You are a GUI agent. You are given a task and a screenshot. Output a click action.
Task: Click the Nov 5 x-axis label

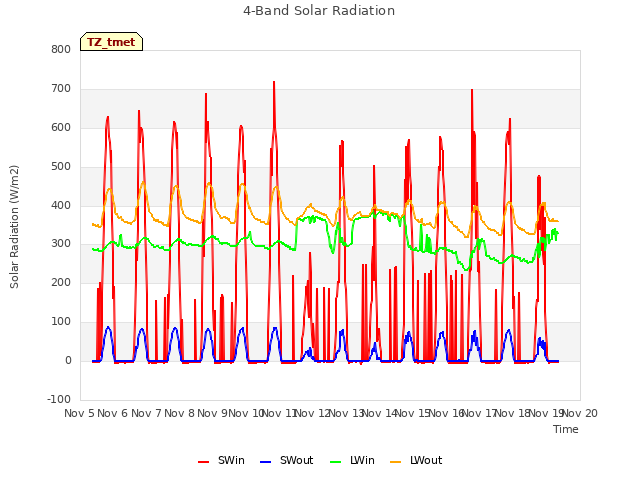click(79, 413)
